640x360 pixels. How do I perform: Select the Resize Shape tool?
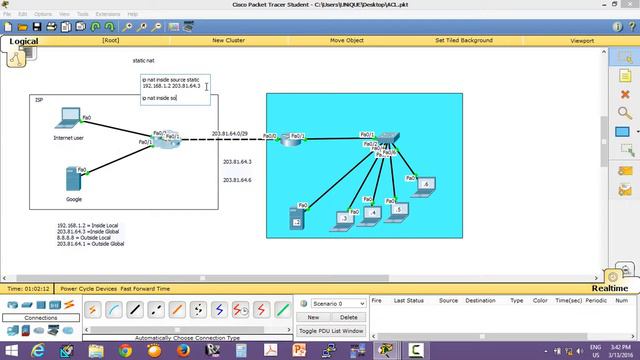click(x=626, y=151)
